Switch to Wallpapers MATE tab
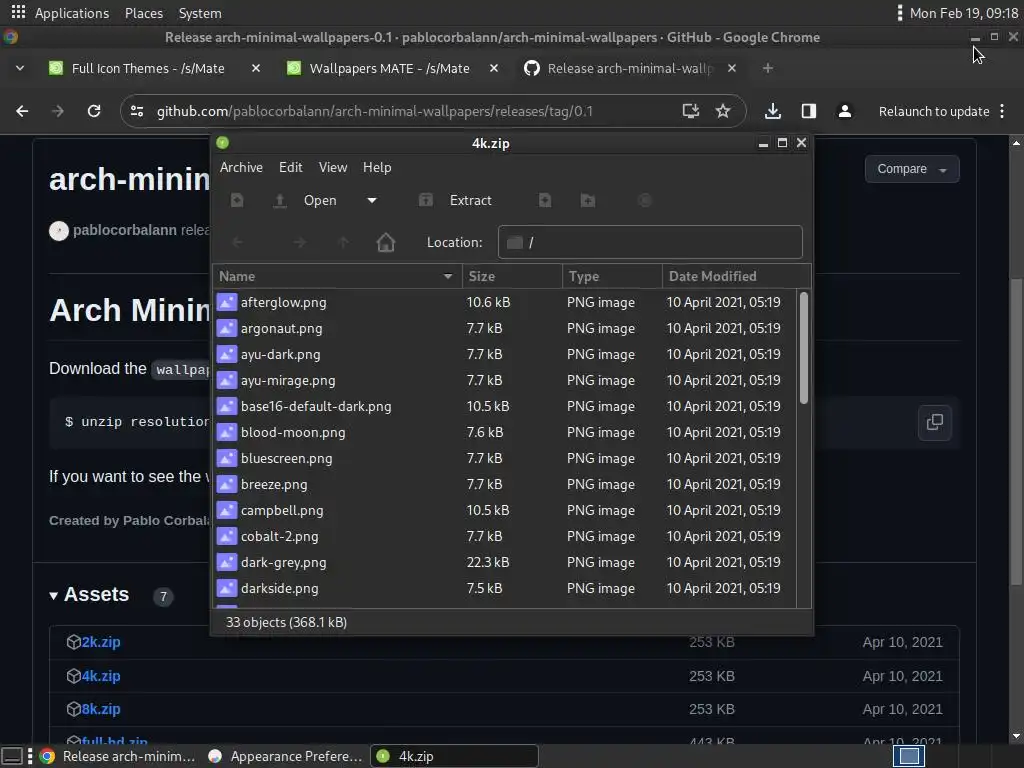 tap(389, 68)
